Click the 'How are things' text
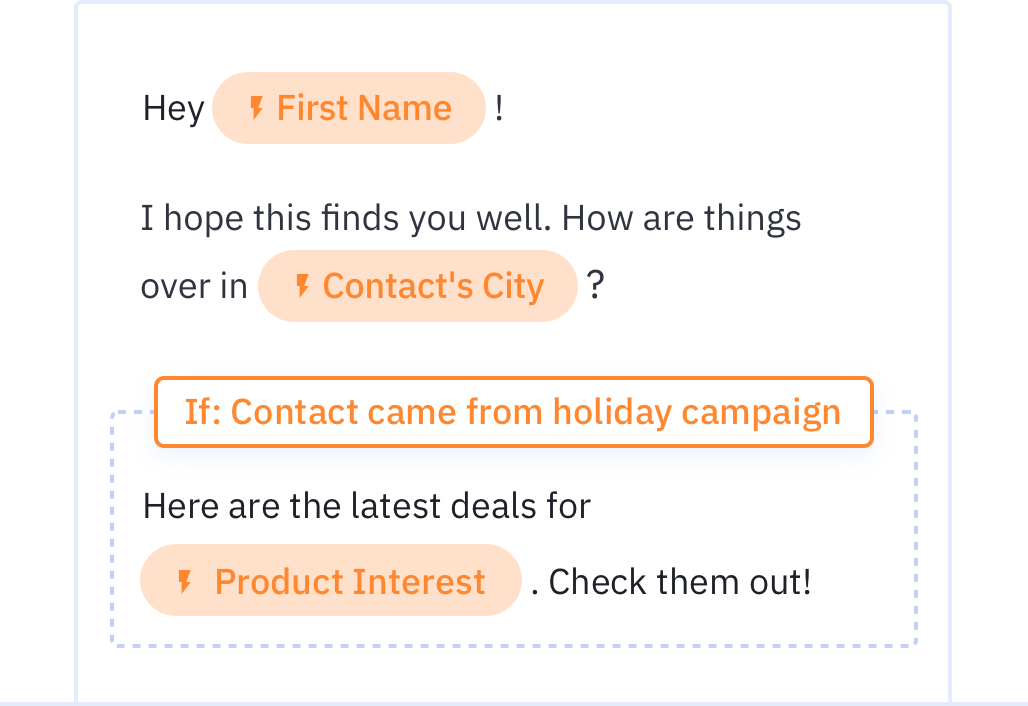Image resolution: width=1028 pixels, height=706 pixels. pyautogui.click(x=682, y=218)
